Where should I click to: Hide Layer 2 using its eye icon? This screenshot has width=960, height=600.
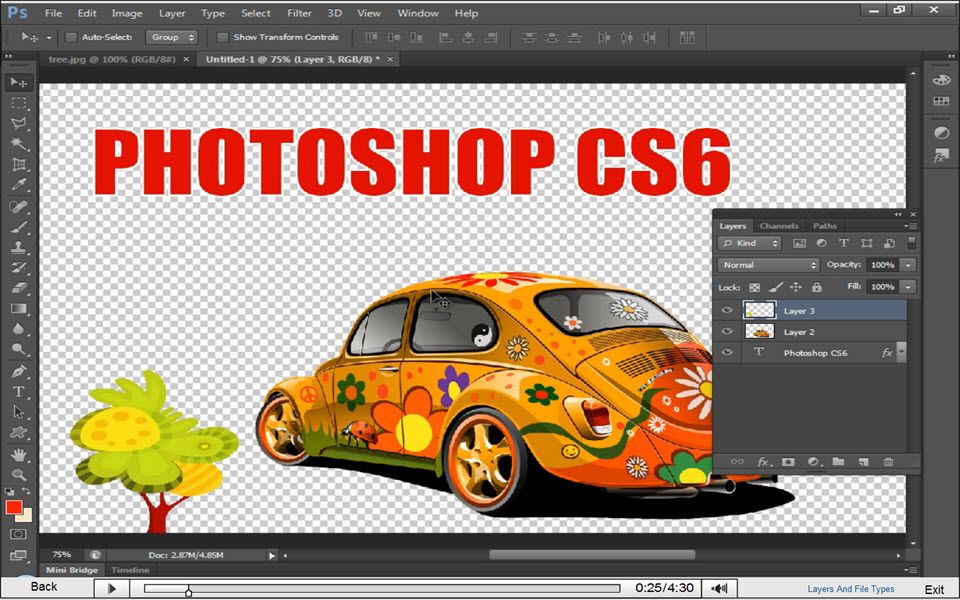point(727,331)
